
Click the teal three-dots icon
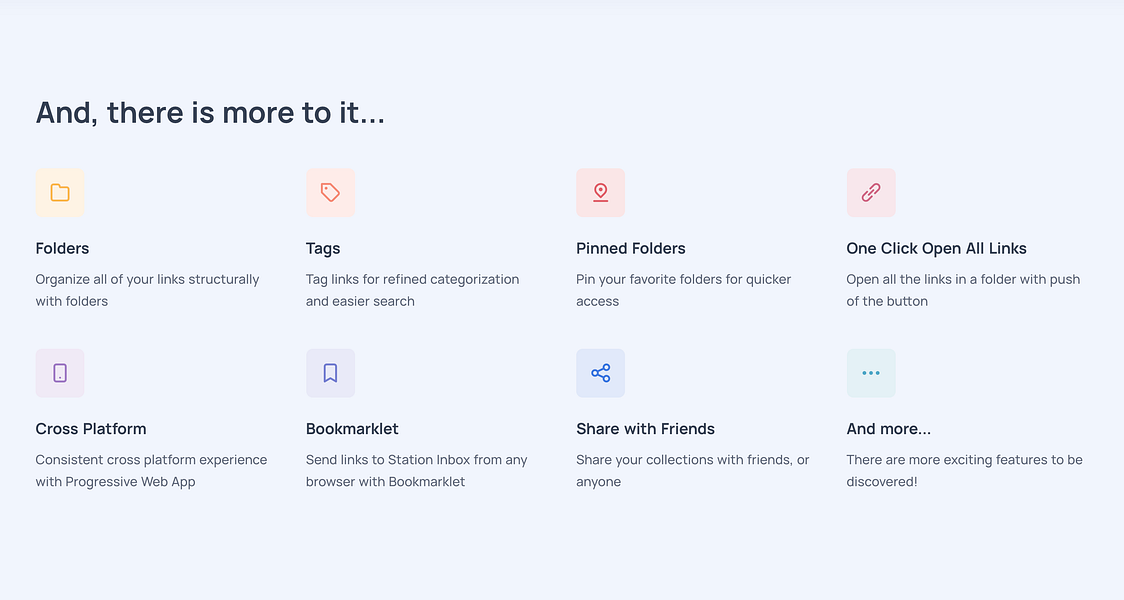[871, 373]
